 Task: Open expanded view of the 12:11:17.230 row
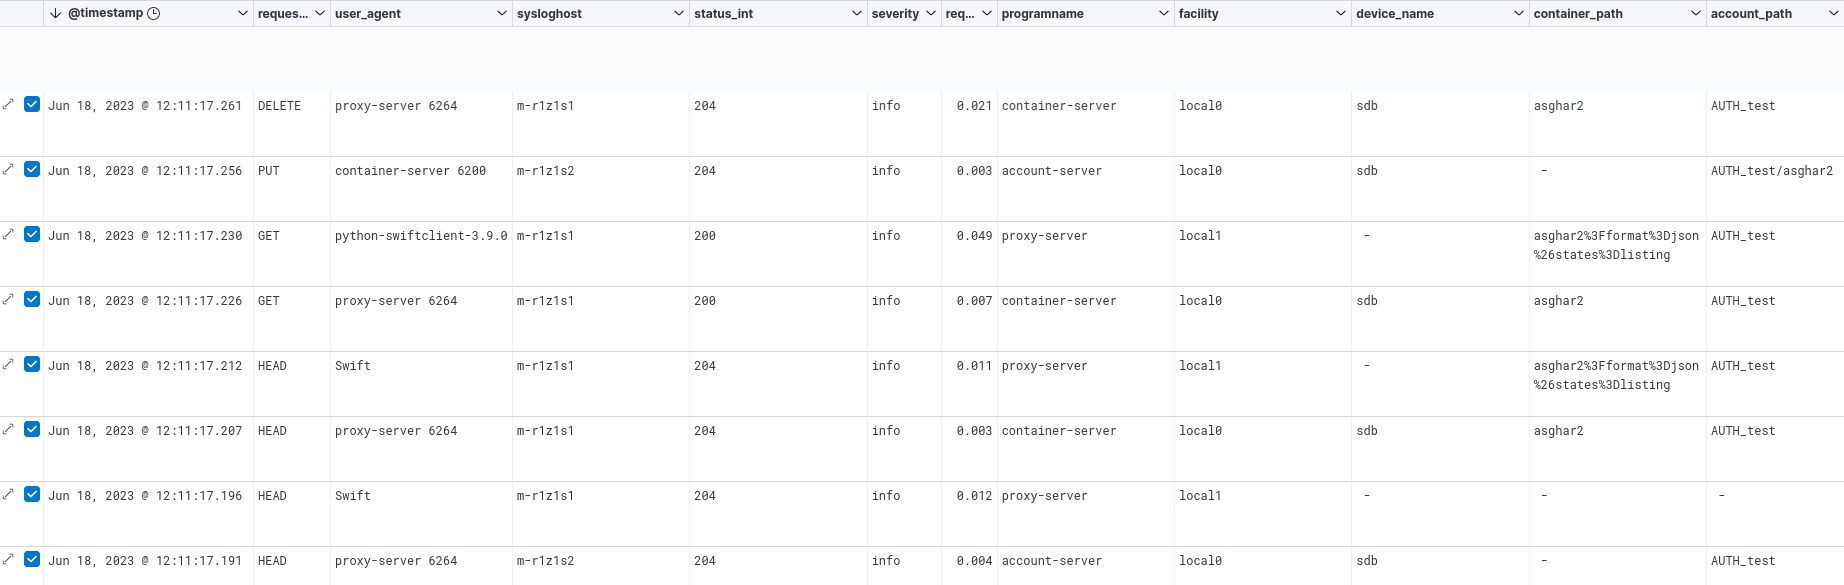point(8,234)
